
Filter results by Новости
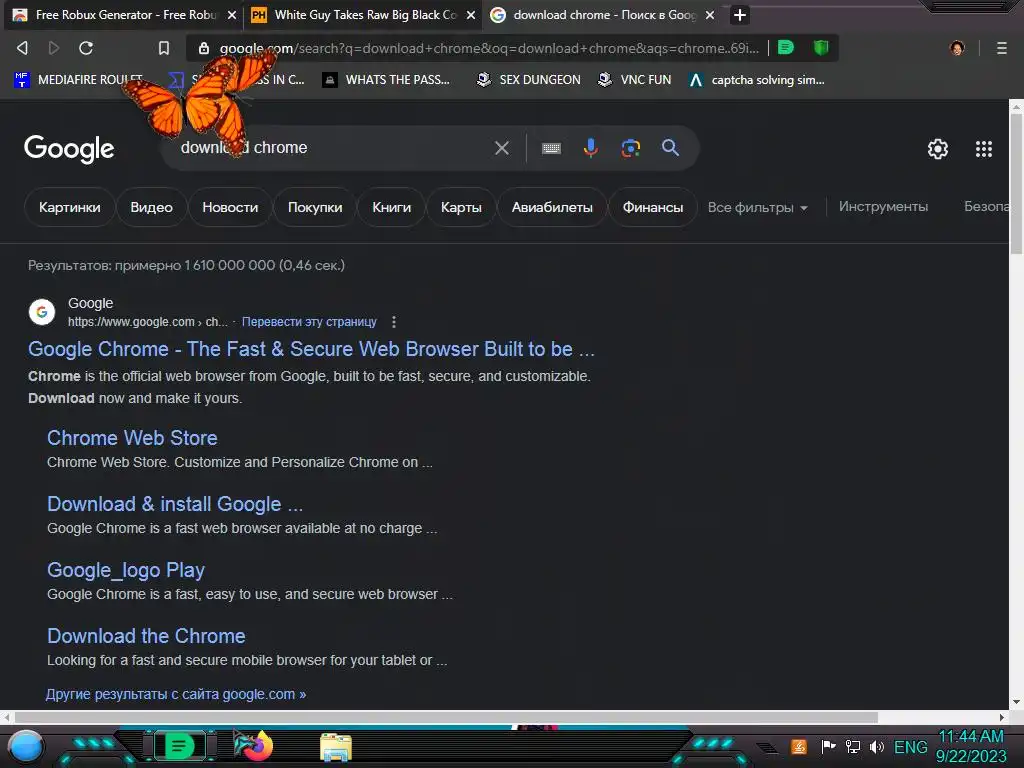(230, 207)
